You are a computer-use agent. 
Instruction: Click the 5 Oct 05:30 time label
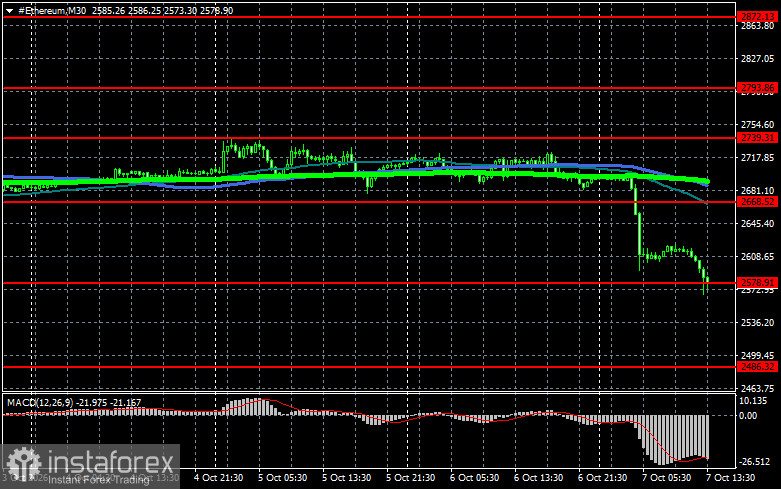(282, 478)
